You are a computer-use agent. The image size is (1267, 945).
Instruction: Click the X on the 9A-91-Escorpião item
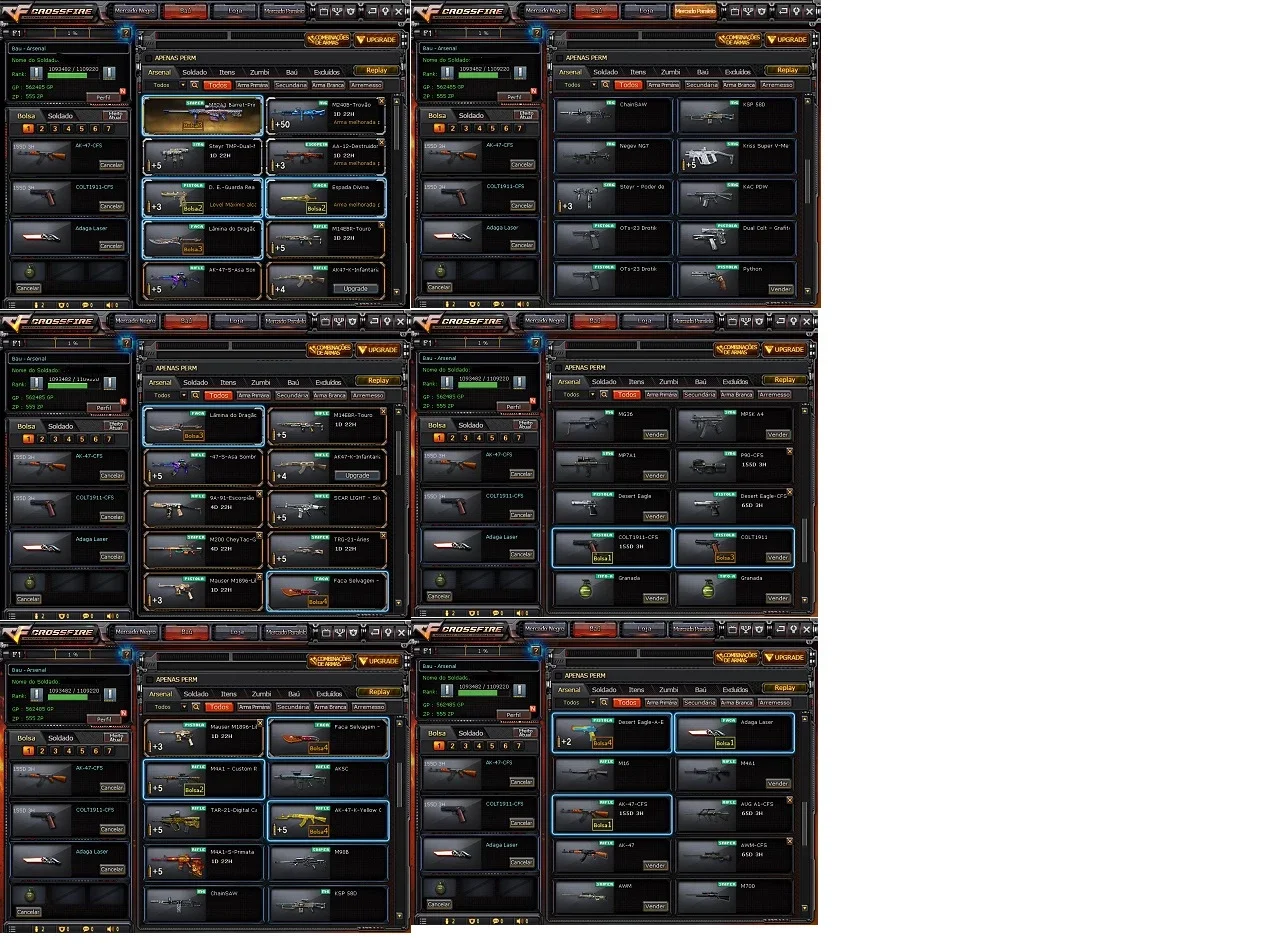pos(259,494)
